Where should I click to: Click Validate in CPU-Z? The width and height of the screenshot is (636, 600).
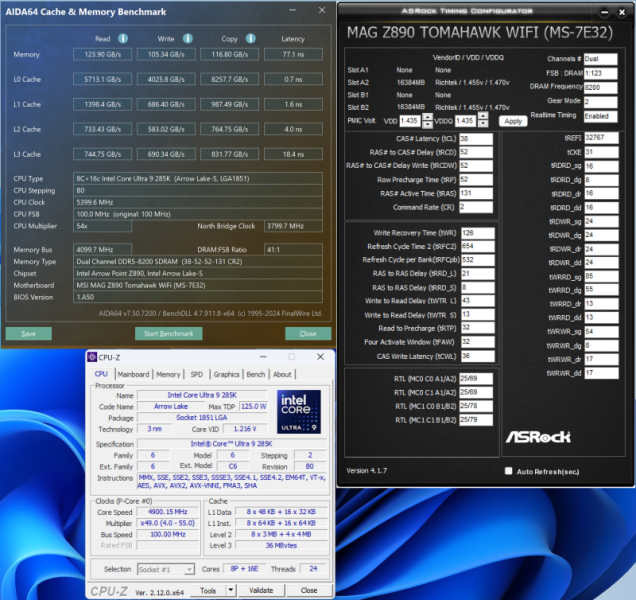261,590
